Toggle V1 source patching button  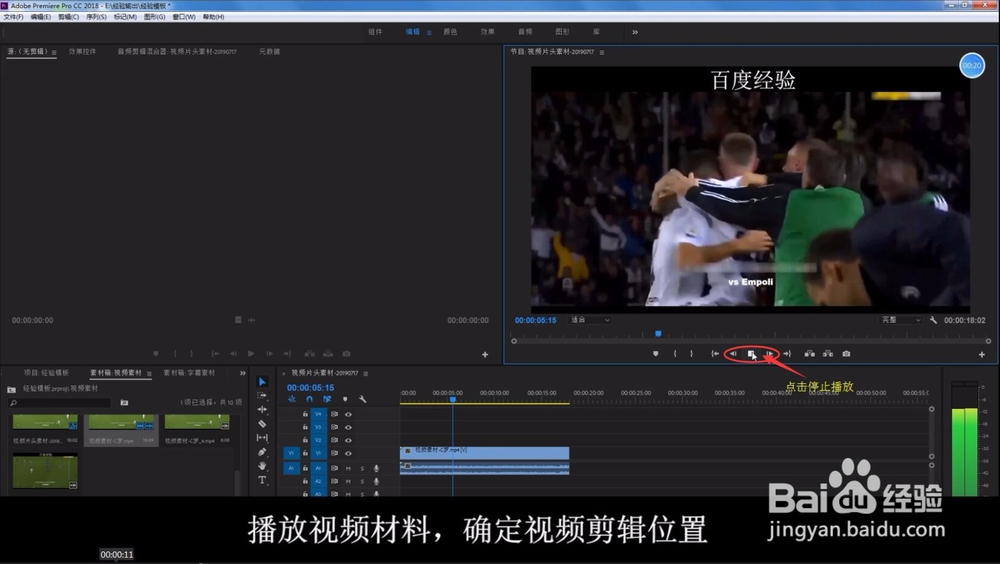[x=291, y=453]
